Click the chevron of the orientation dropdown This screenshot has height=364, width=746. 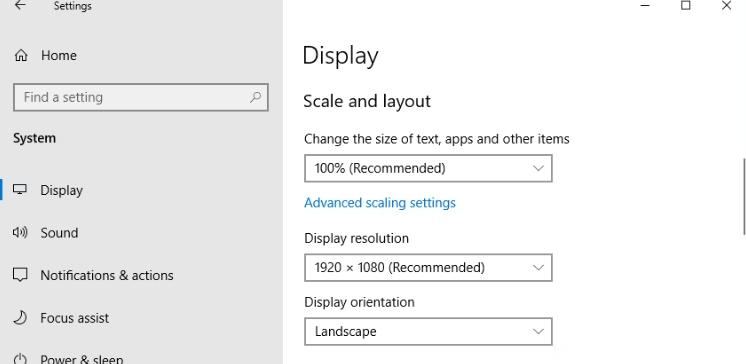pyautogui.click(x=538, y=331)
